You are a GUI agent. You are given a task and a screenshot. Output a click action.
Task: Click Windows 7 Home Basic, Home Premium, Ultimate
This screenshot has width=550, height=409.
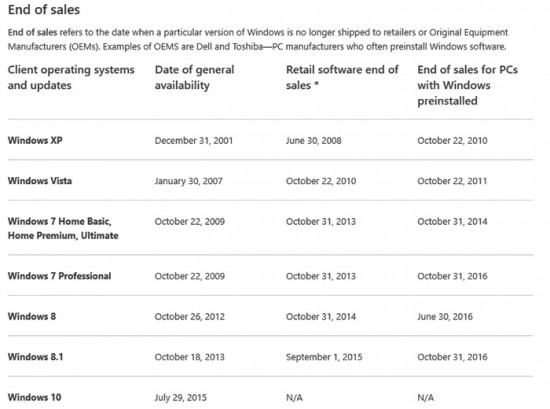(x=63, y=228)
